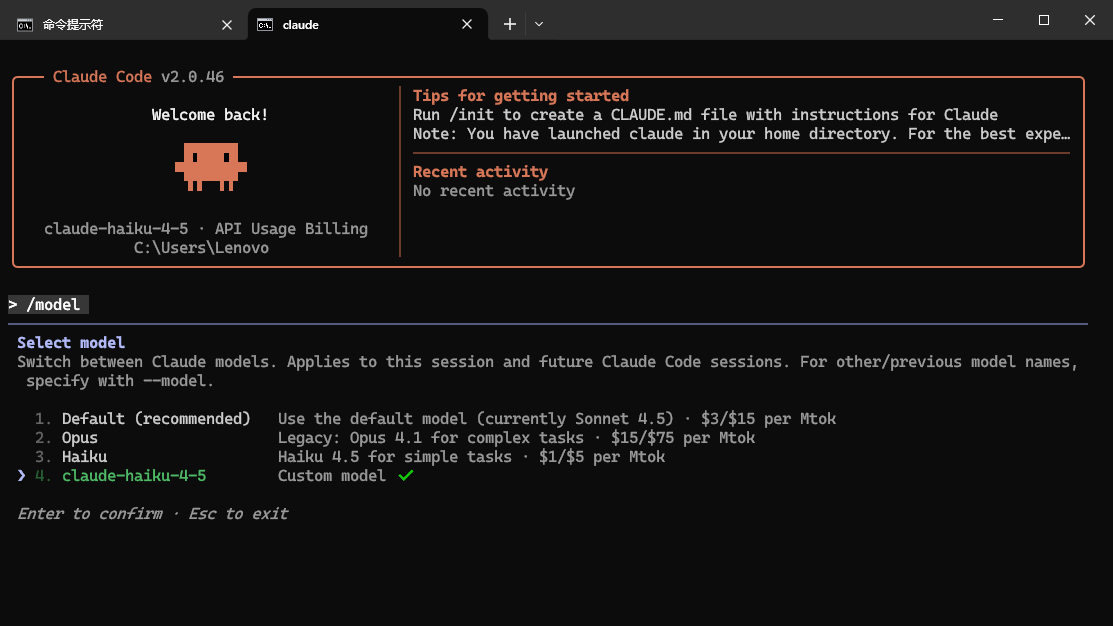Click the Run /init tip line
Viewport: 1113px width, 626px height.
[706, 115]
